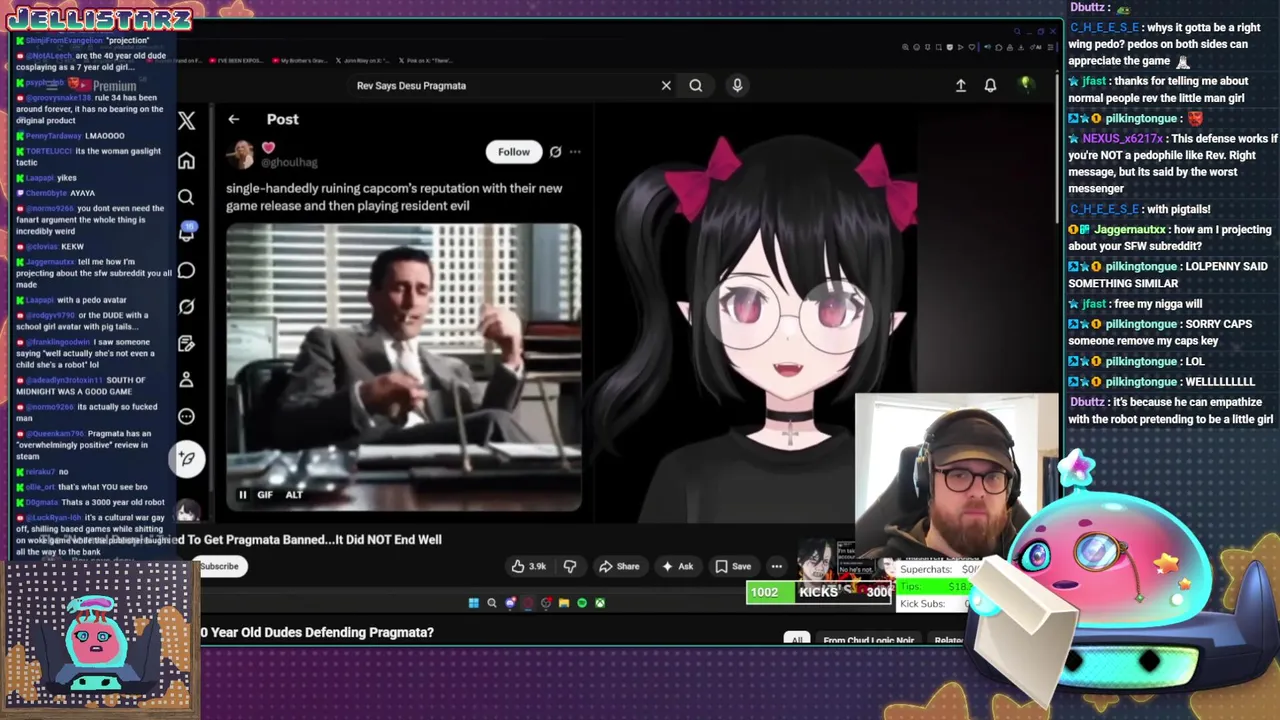
Task: Open Grok icon in X sidebar
Action: point(186,307)
